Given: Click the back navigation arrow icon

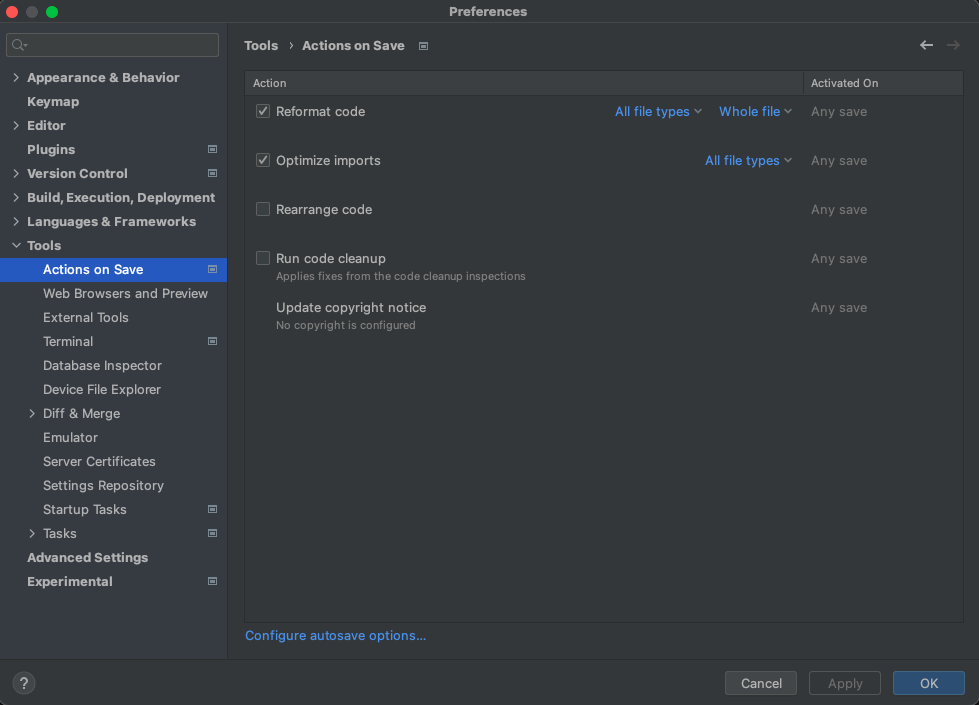Looking at the screenshot, I should pos(926,45).
